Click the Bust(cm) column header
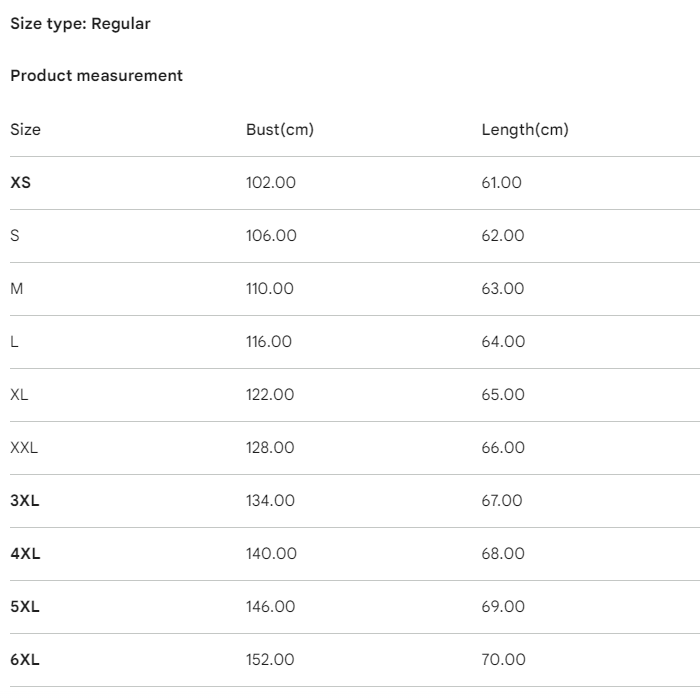Viewport: 700px width, 700px height. (280, 130)
